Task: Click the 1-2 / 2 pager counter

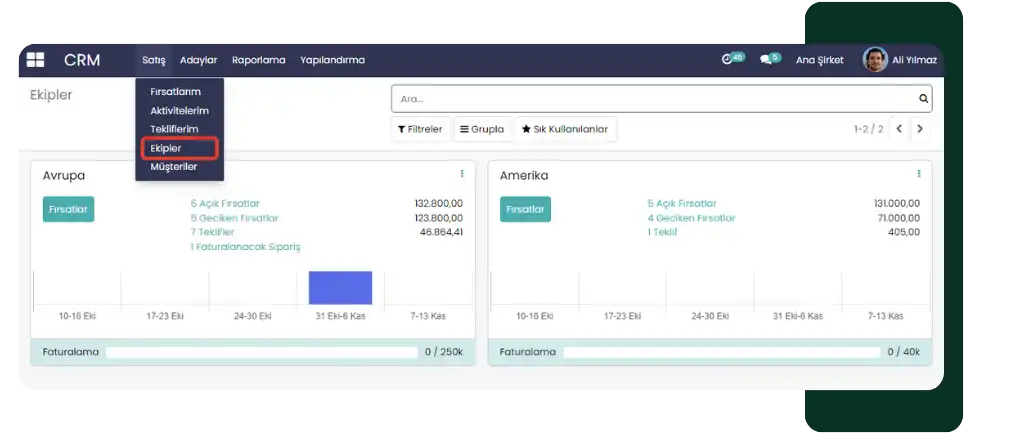Action: [869, 129]
